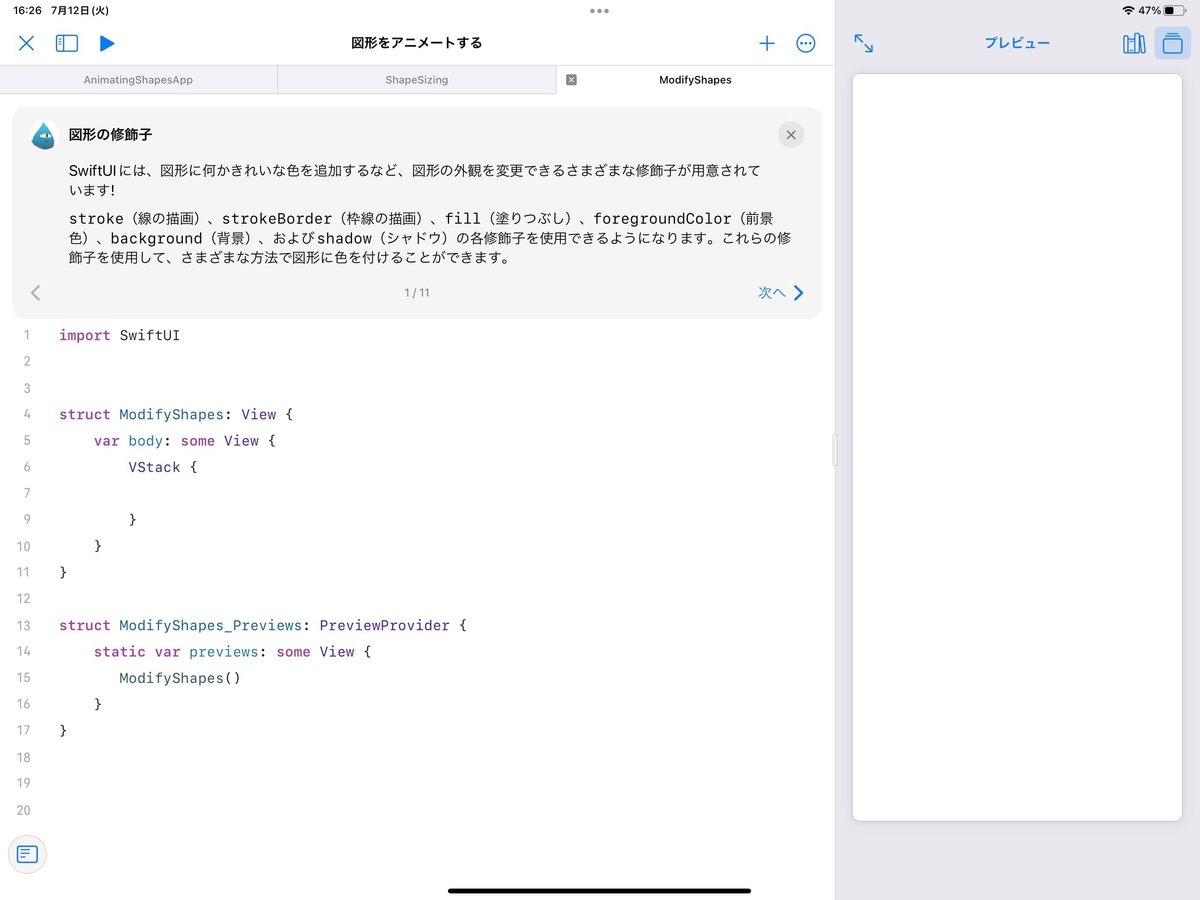Go to previous guide step chevron
Screen dimensions: 1200x900
[36, 293]
